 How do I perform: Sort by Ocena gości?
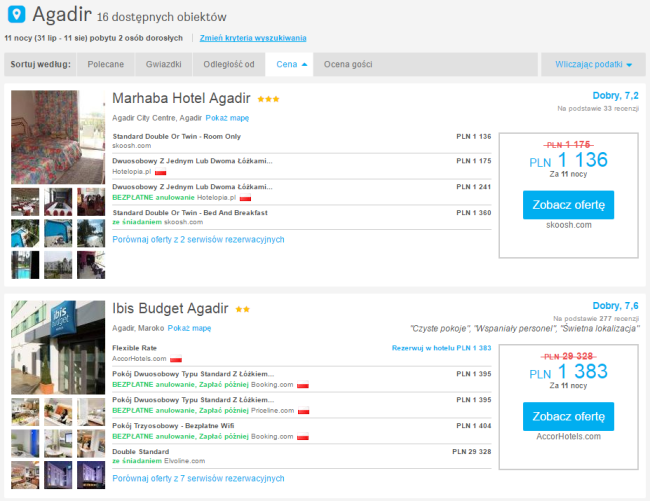click(348, 64)
